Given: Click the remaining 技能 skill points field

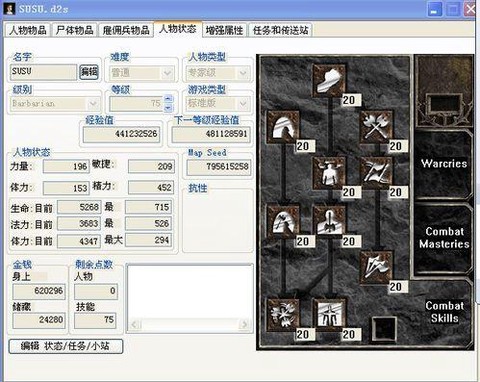Looking at the screenshot, I should tap(96, 321).
